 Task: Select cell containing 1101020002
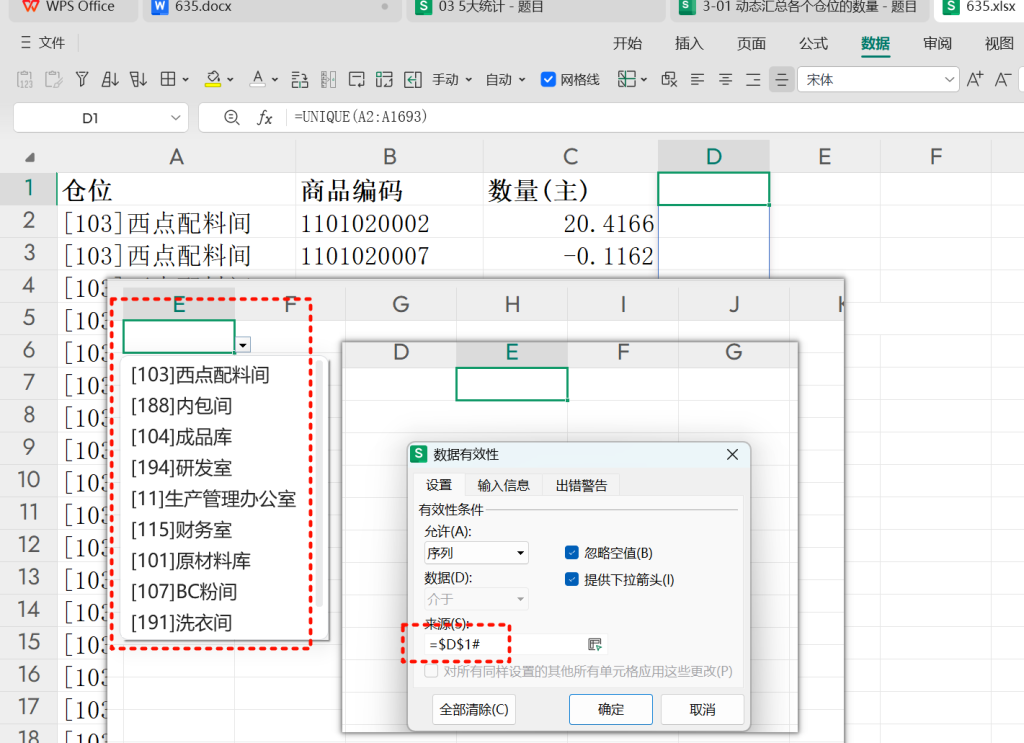click(389, 223)
